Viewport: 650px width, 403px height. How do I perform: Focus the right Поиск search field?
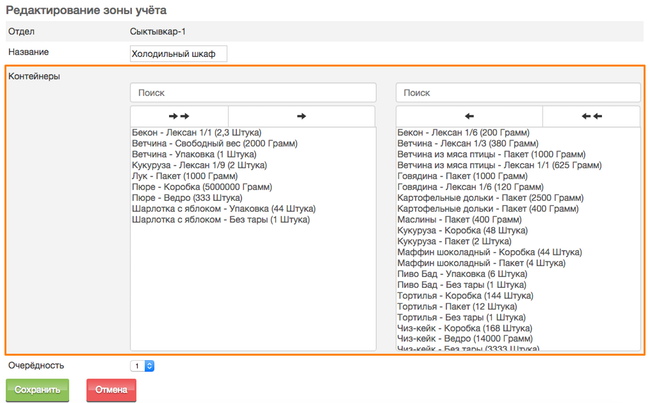pos(518,93)
